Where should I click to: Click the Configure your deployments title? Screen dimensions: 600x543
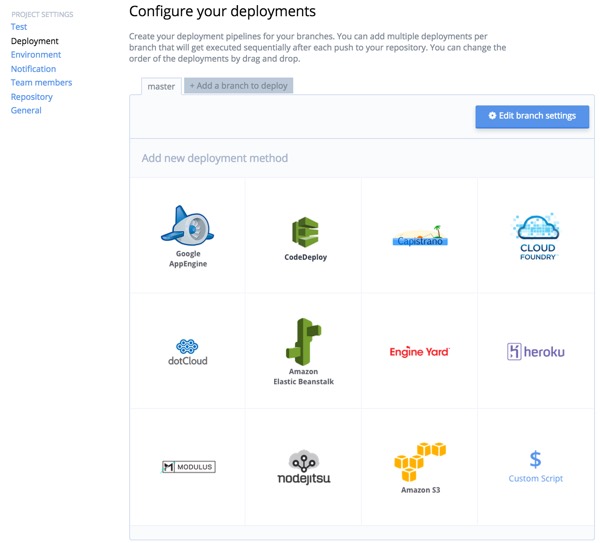point(222,11)
